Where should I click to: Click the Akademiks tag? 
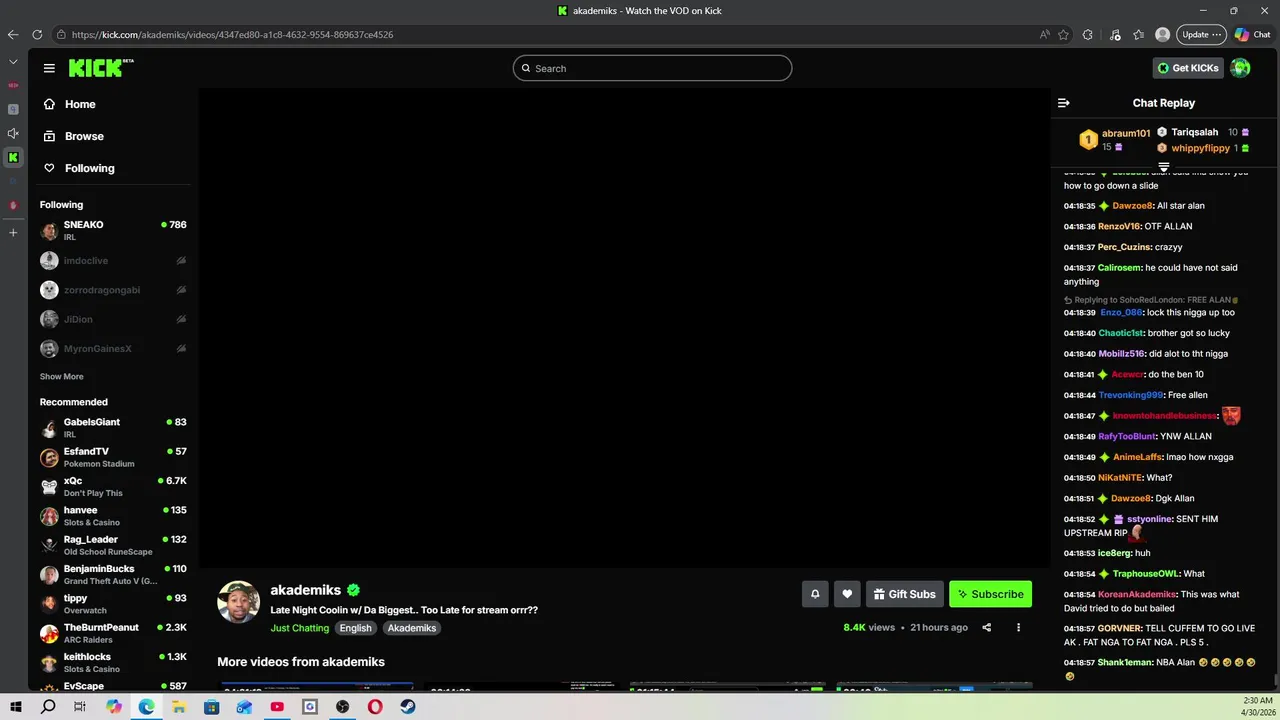pos(412,628)
